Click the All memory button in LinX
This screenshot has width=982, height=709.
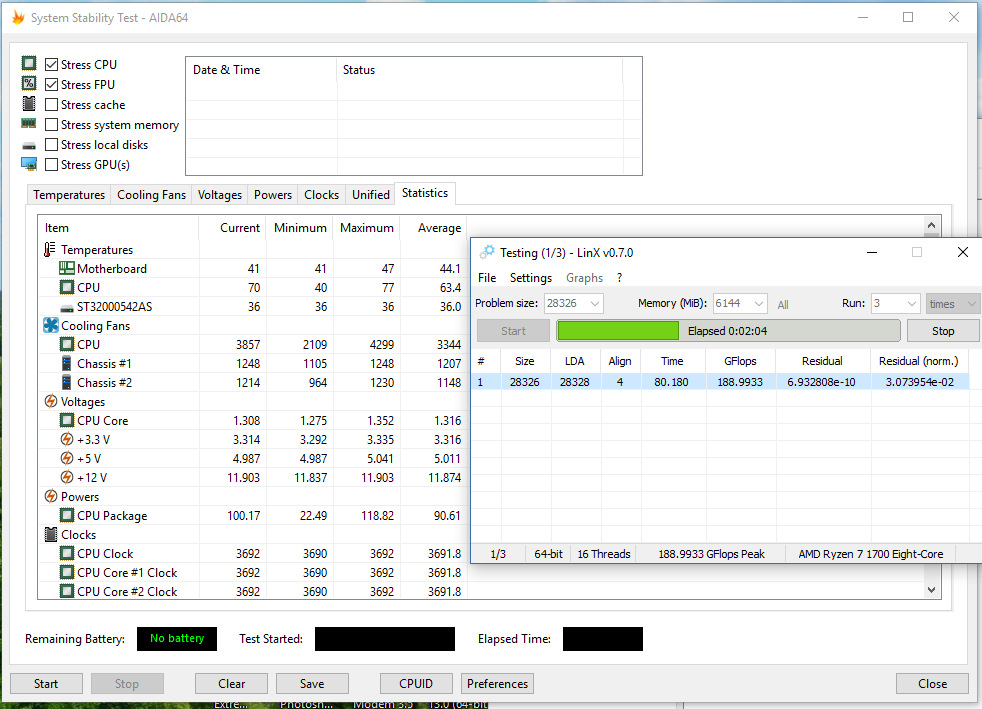783,304
